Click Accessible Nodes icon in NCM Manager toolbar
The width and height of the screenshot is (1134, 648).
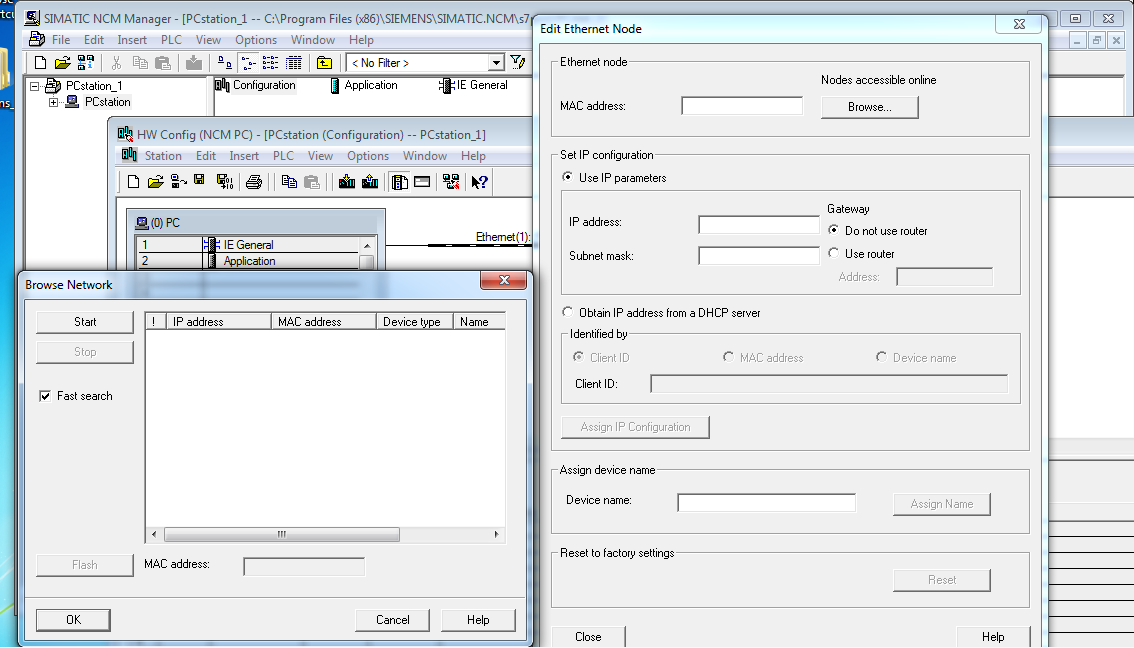[x=85, y=63]
